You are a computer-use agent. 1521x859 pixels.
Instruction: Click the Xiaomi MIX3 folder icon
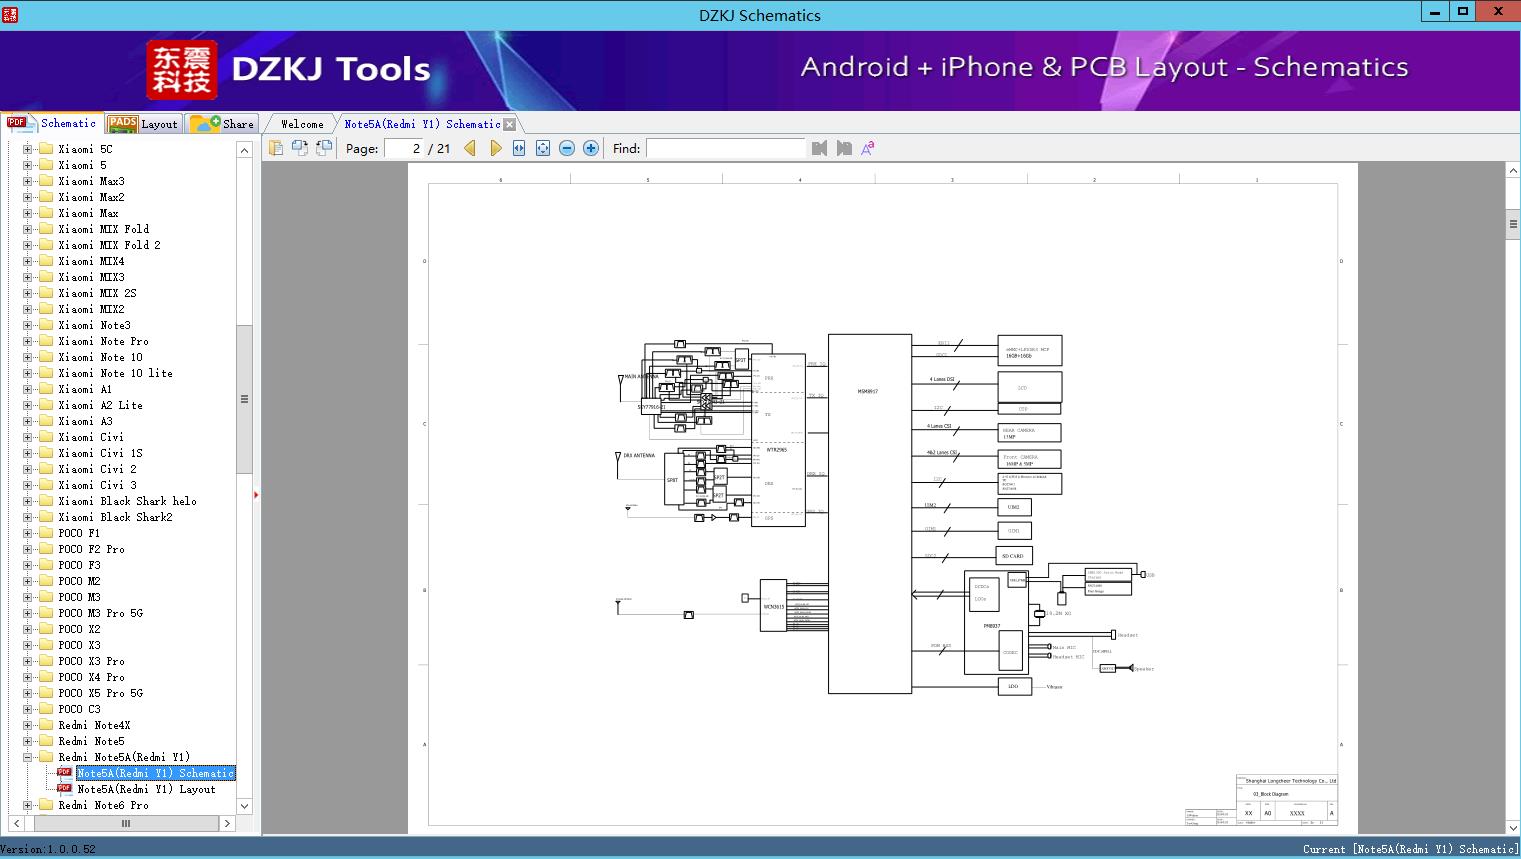point(45,277)
